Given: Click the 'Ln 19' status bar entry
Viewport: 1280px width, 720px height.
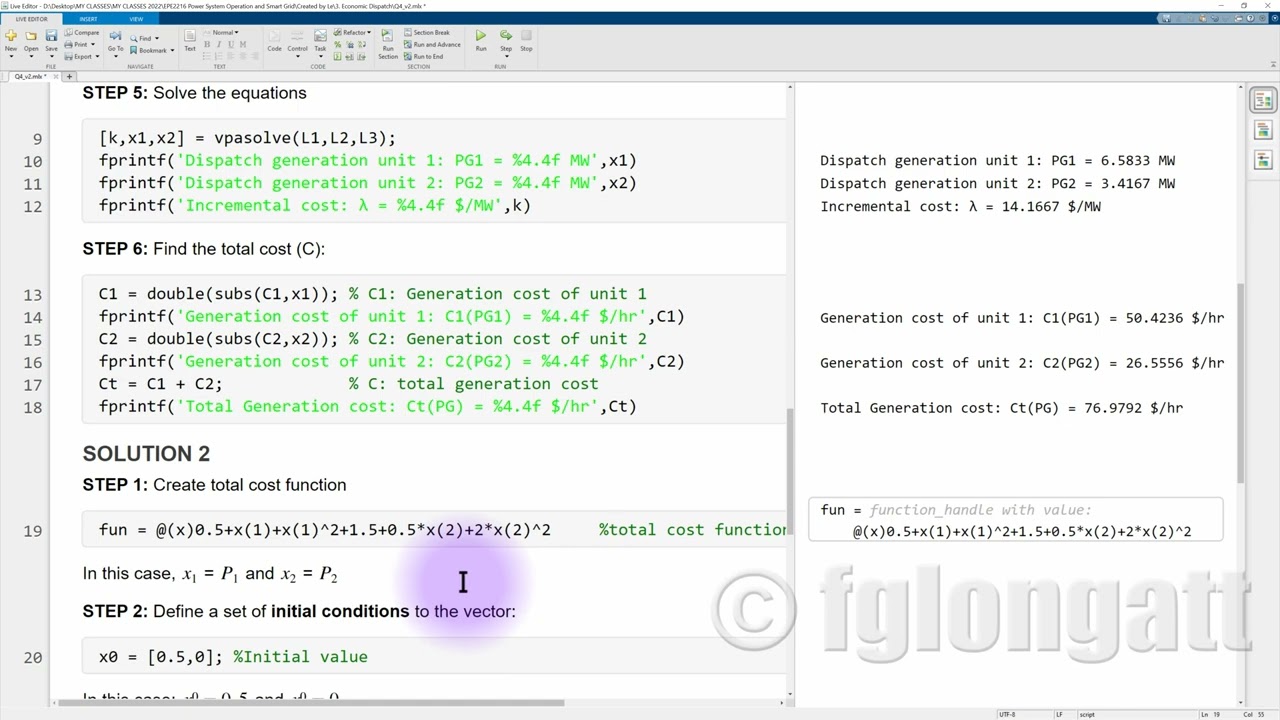Looking at the screenshot, I should pos(1210,714).
